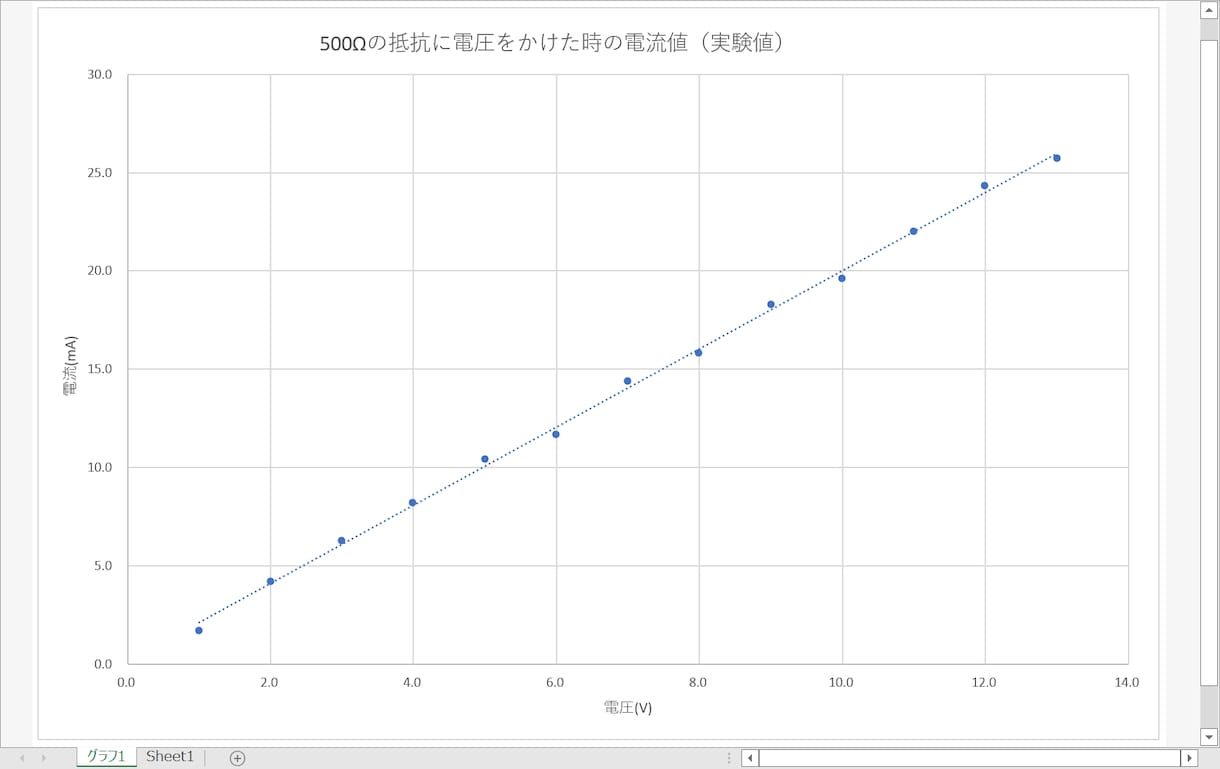Add a new sheet with the plus icon
Image resolution: width=1220 pixels, height=769 pixels.
[237, 758]
